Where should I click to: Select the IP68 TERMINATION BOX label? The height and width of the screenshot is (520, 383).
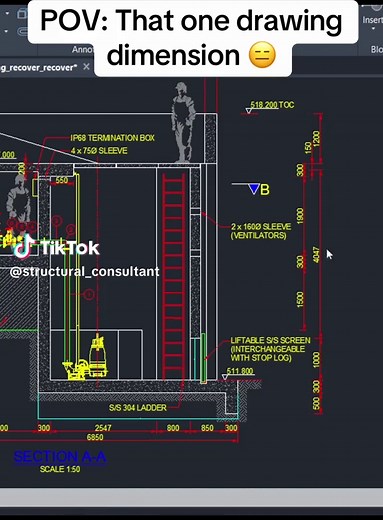click(112, 138)
